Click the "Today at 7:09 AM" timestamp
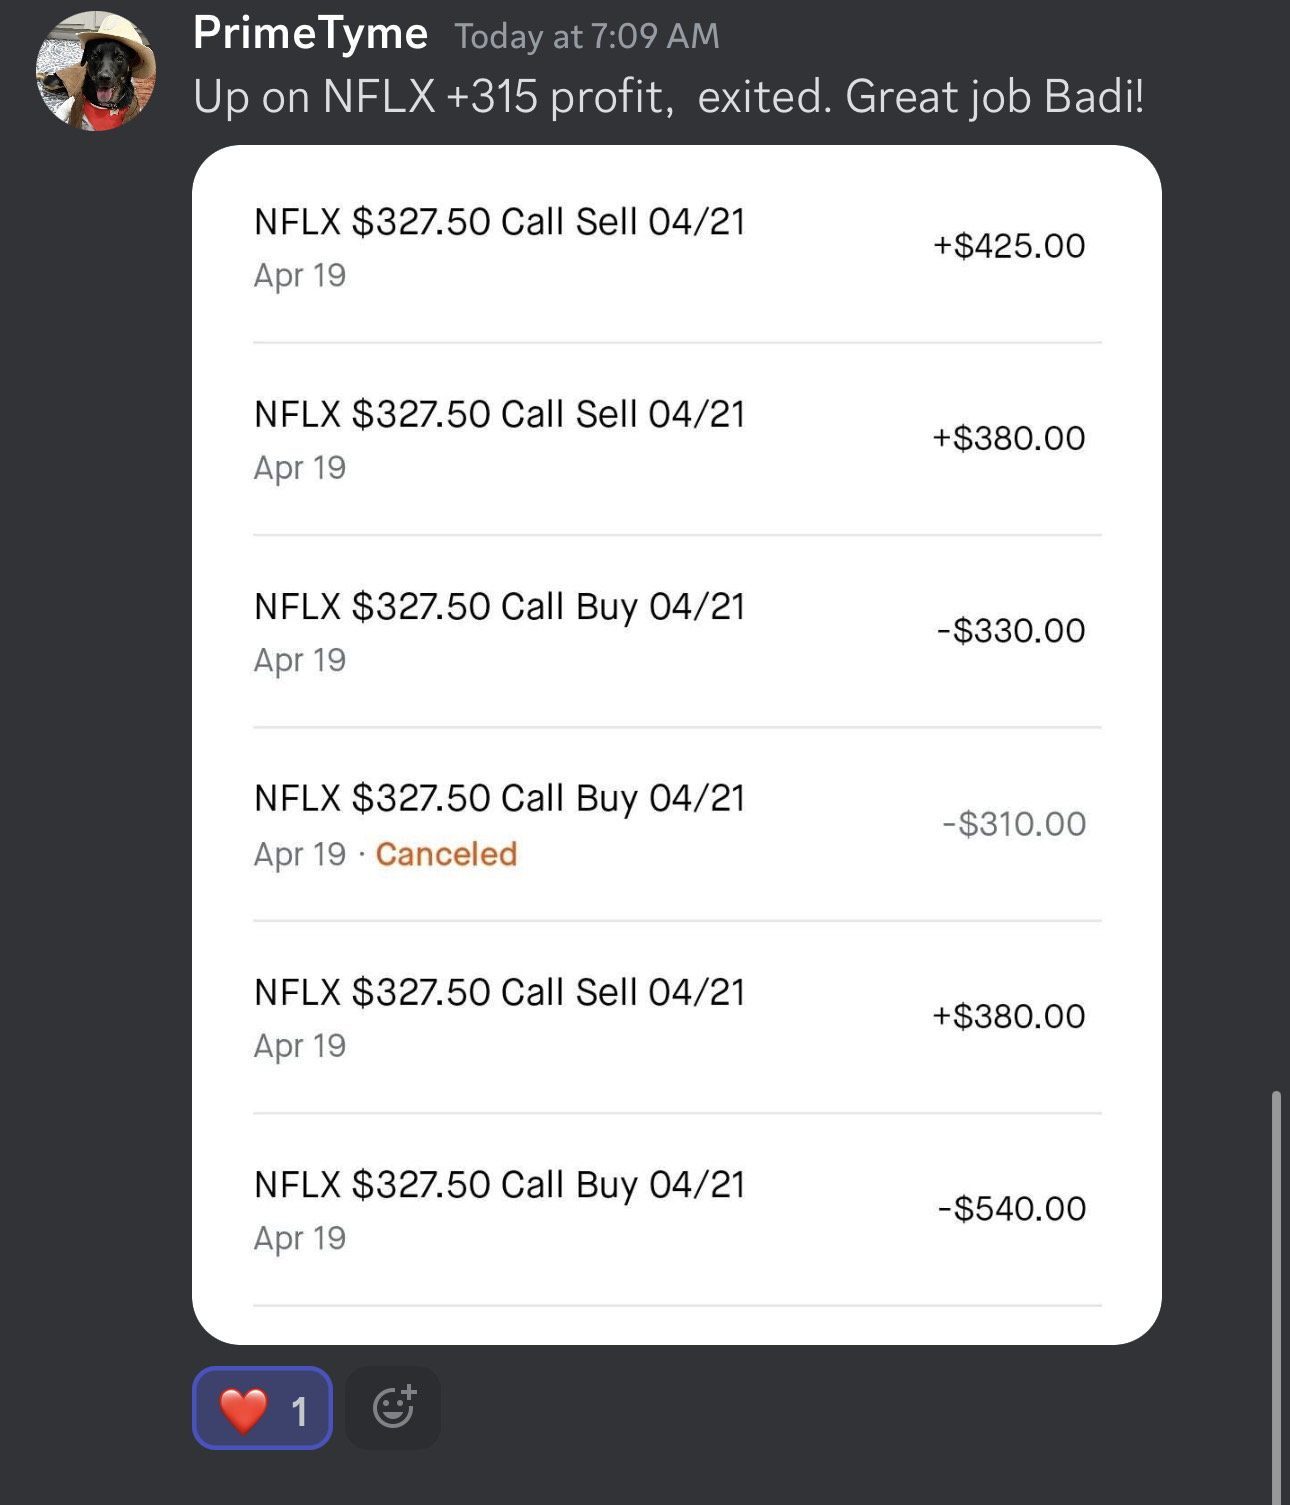The height and width of the screenshot is (1505, 1290). click(587, 36)
